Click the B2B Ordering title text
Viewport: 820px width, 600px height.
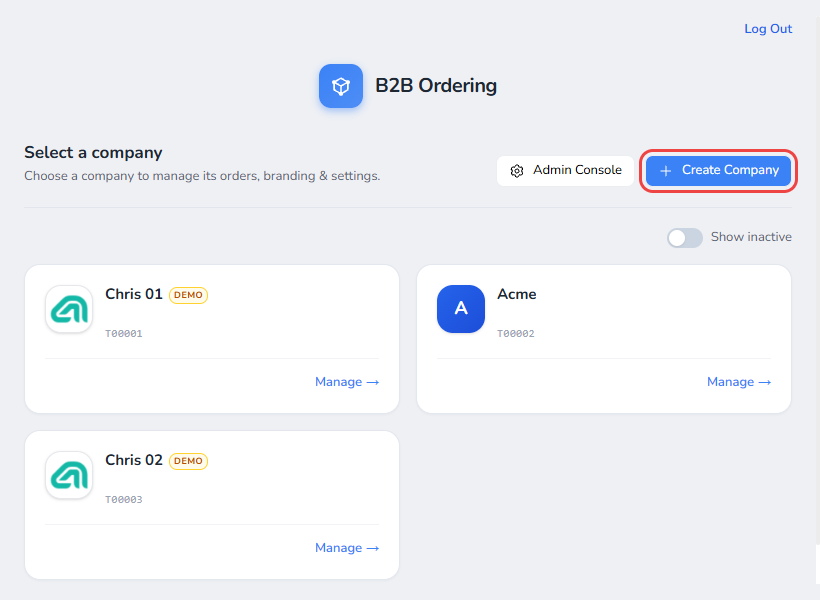436,86
